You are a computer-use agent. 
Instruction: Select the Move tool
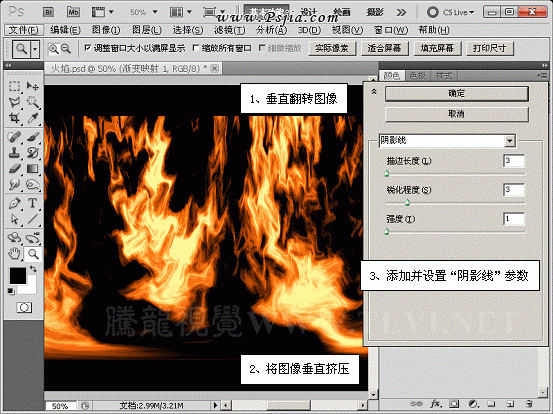pyautogui.click(x=33, y=86)
